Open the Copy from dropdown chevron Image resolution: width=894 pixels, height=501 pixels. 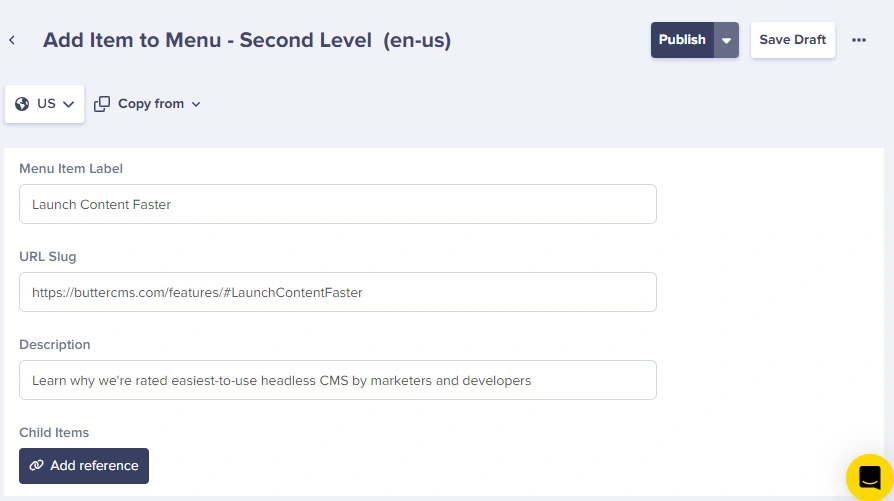pos(196,104)
